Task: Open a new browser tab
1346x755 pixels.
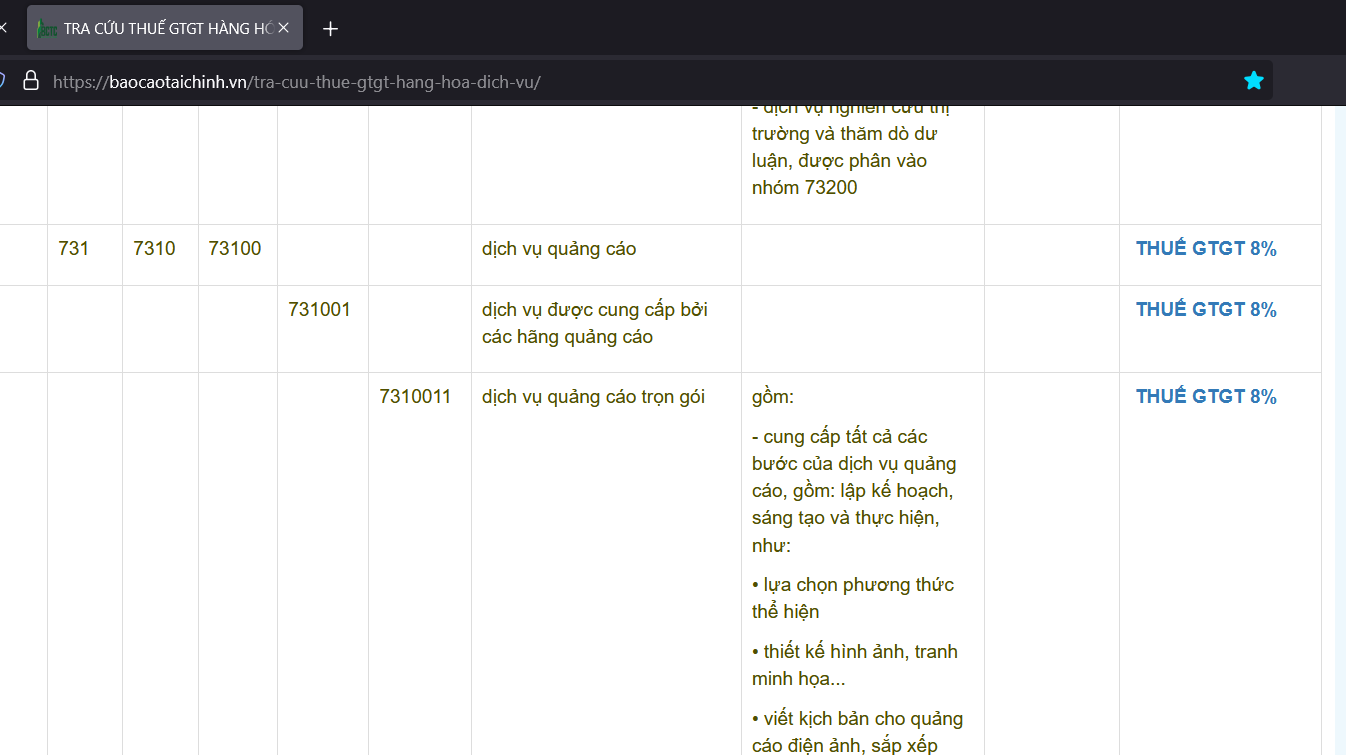Action: click(x=331, y=28)
